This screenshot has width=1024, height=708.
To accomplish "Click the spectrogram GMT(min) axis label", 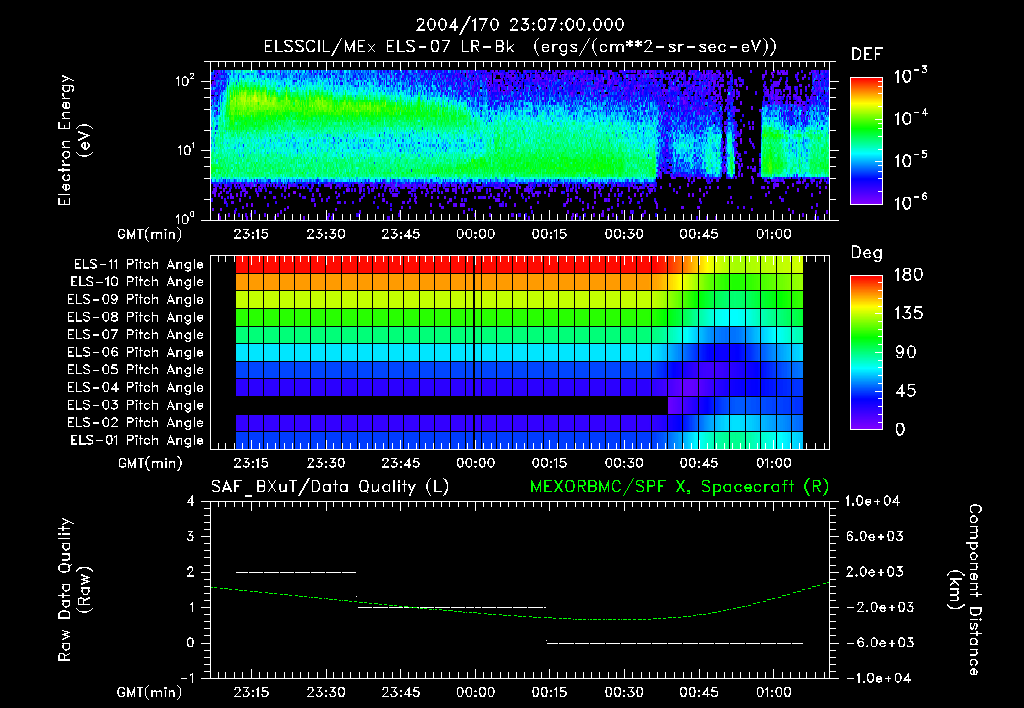I will coord(150,234).
